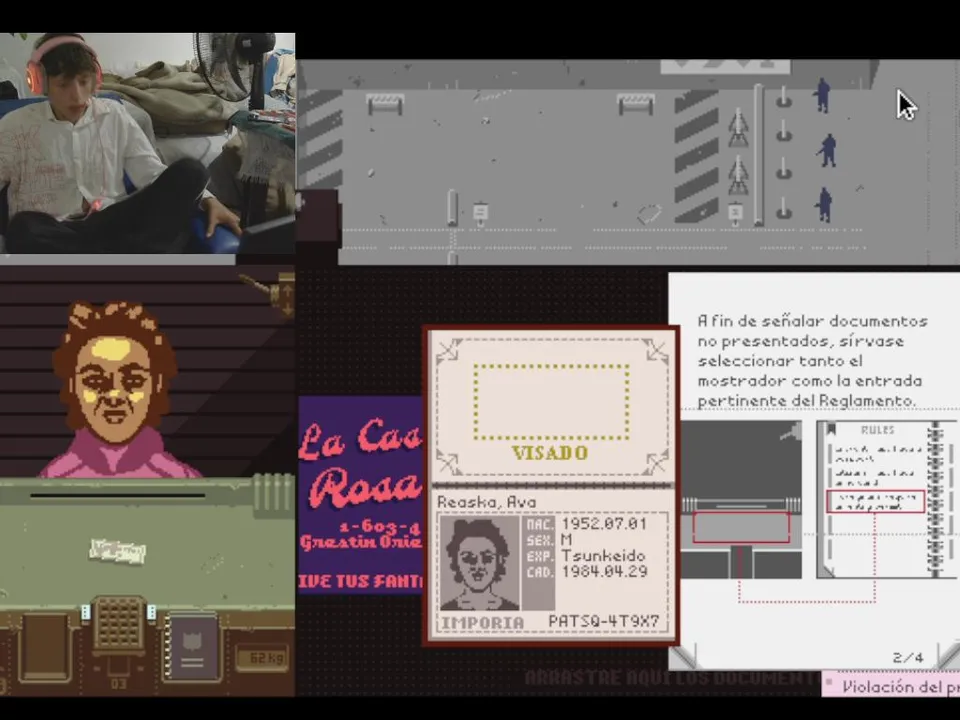The height and width of the screenshot is (720, 960).
Task: Click the 62 kg weight display
Action: 261,659
